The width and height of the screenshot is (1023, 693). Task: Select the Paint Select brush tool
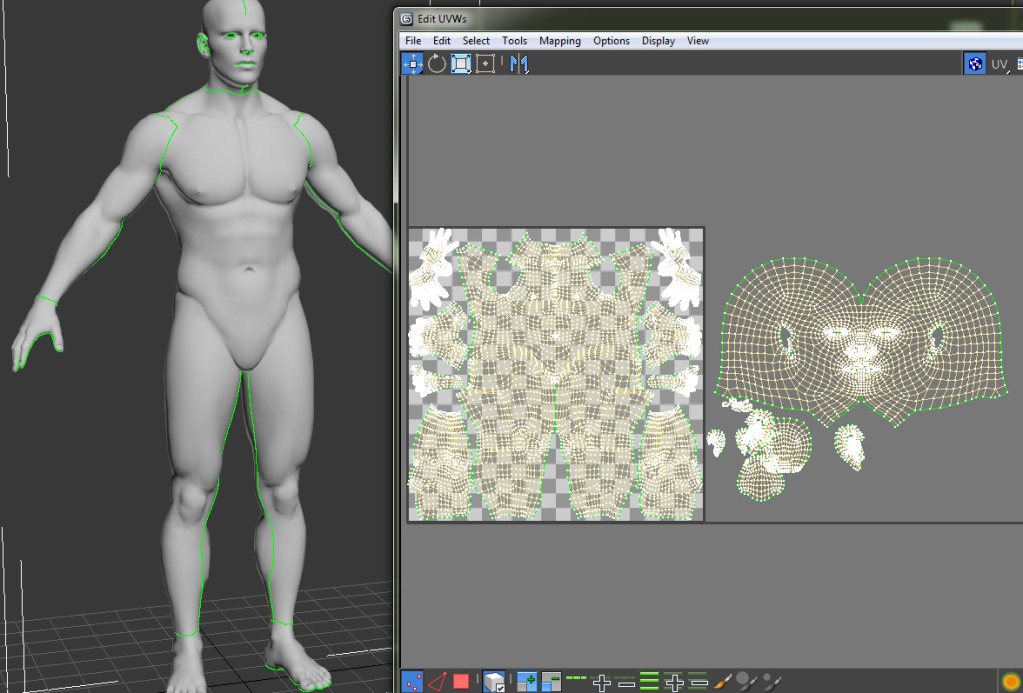coord(723,682)
